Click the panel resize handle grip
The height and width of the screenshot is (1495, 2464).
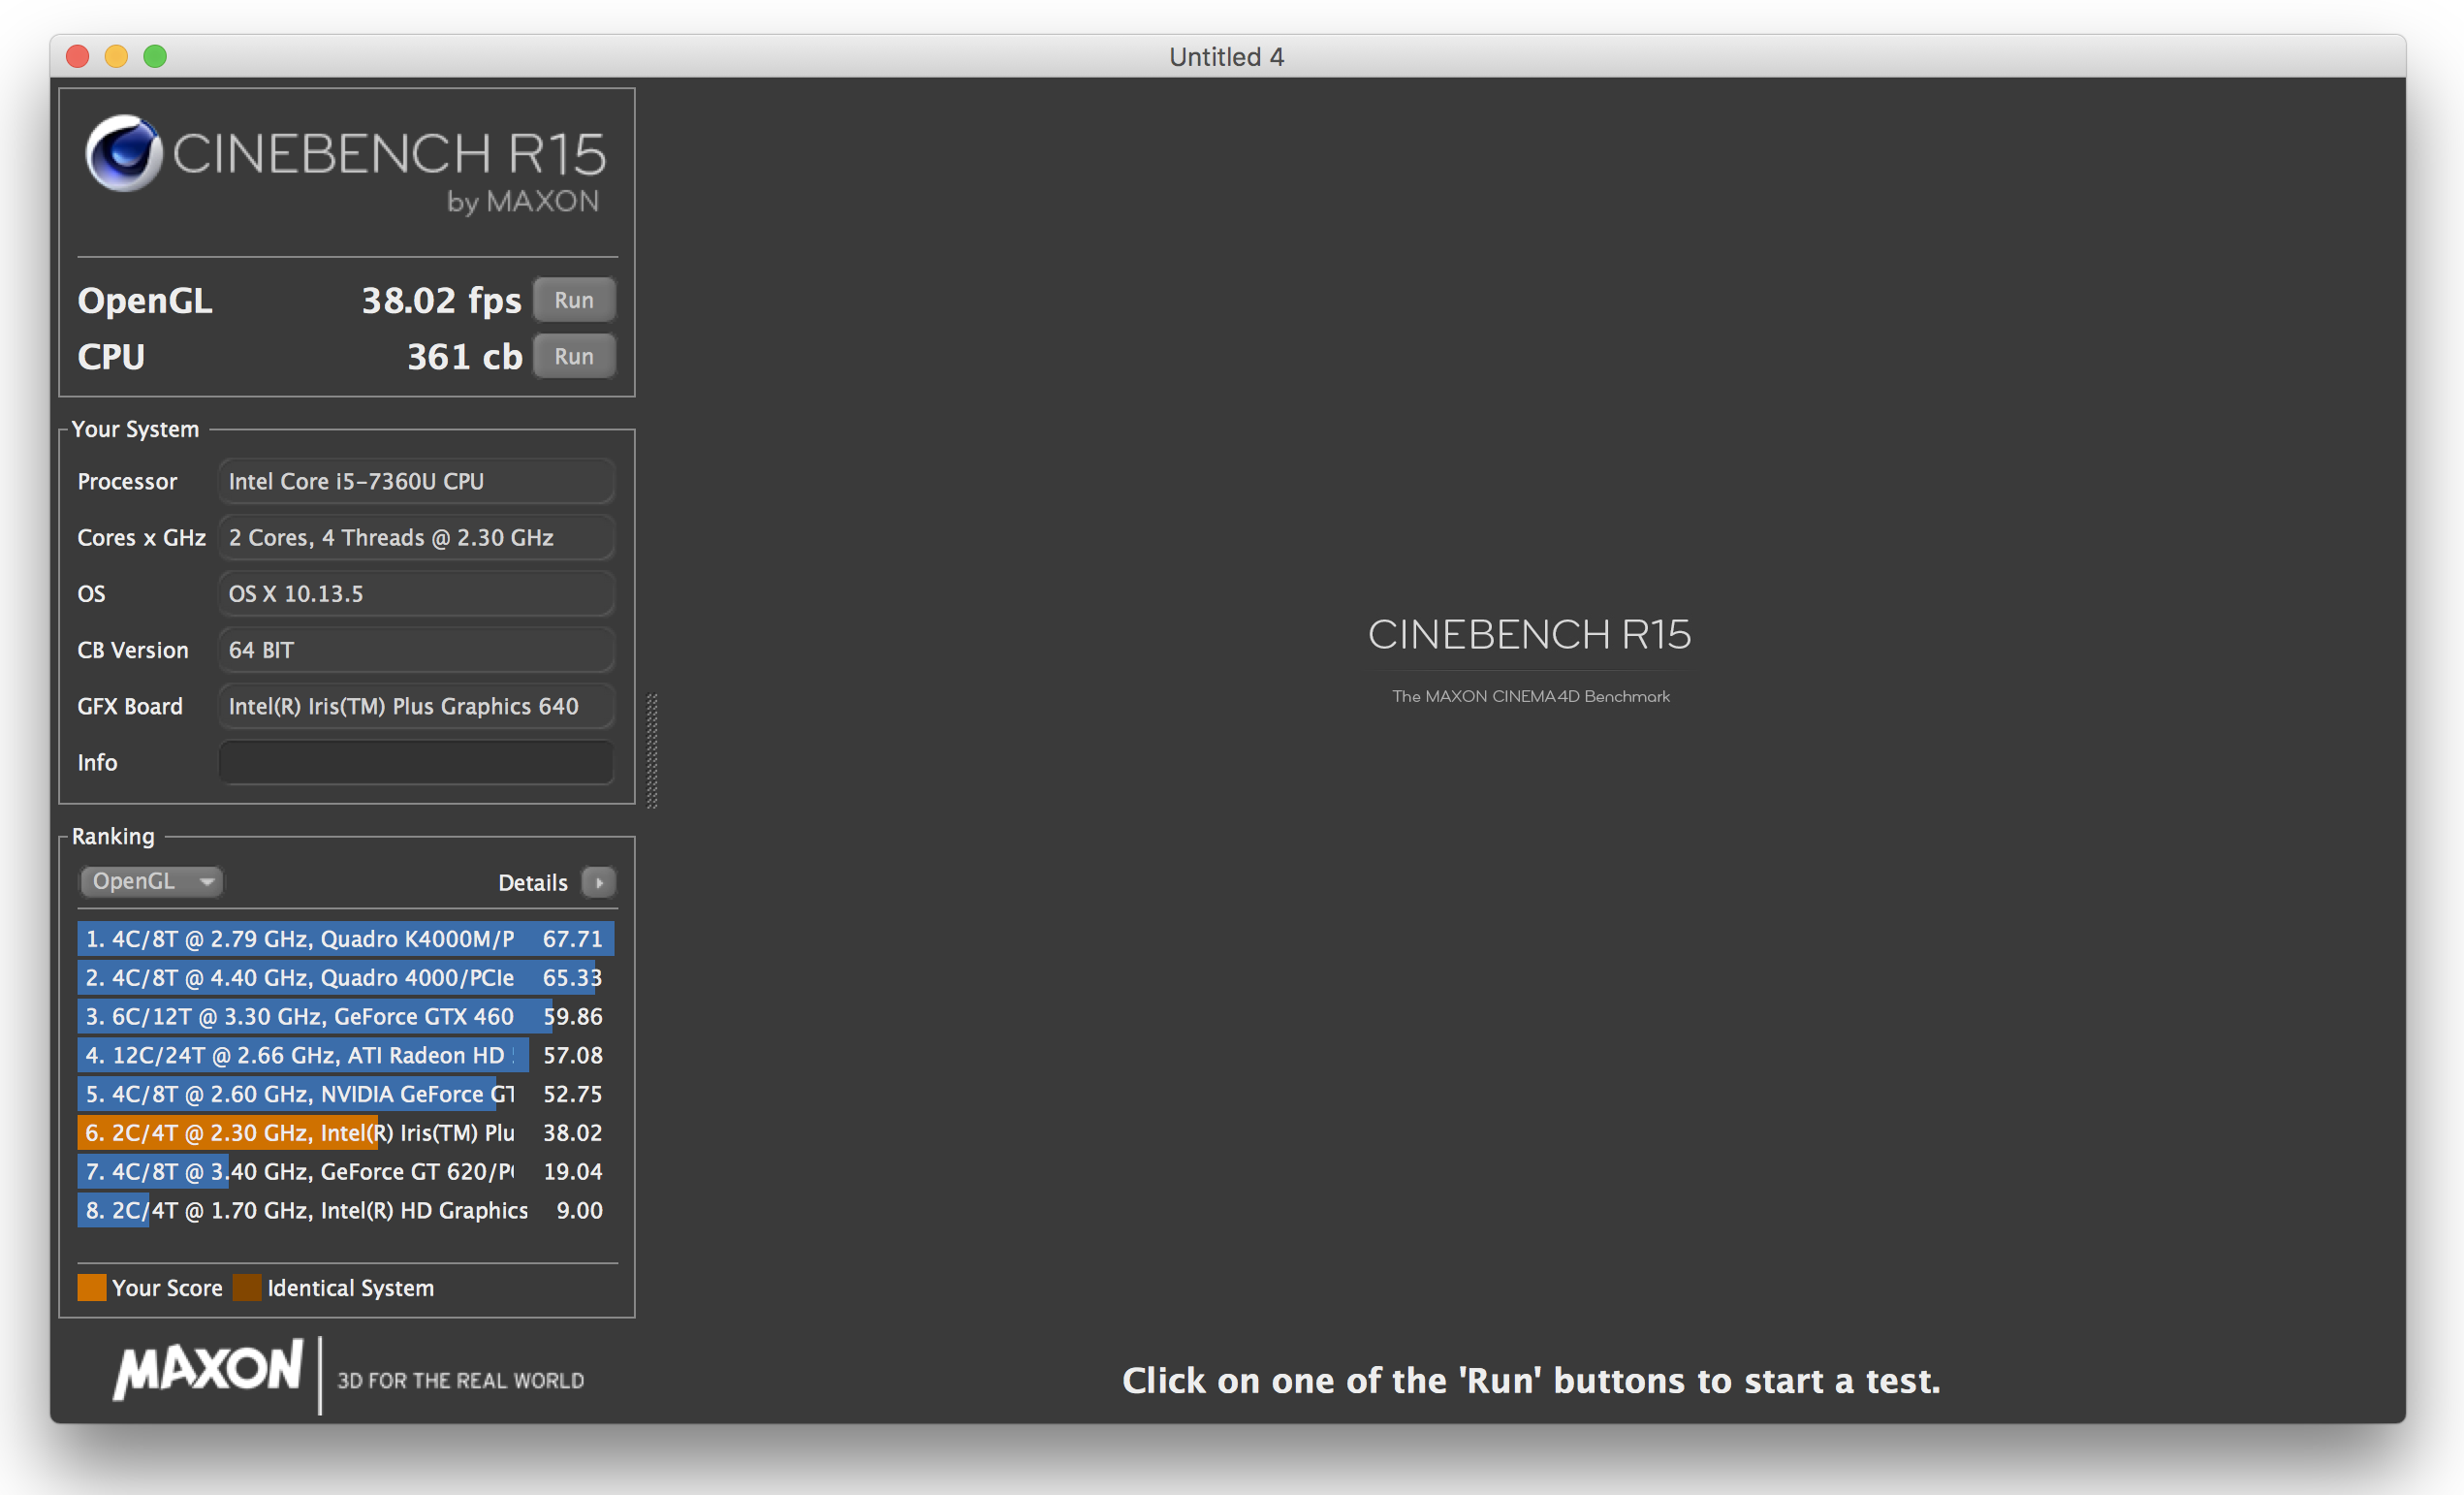pyautogui.click(x=652, y=751)
